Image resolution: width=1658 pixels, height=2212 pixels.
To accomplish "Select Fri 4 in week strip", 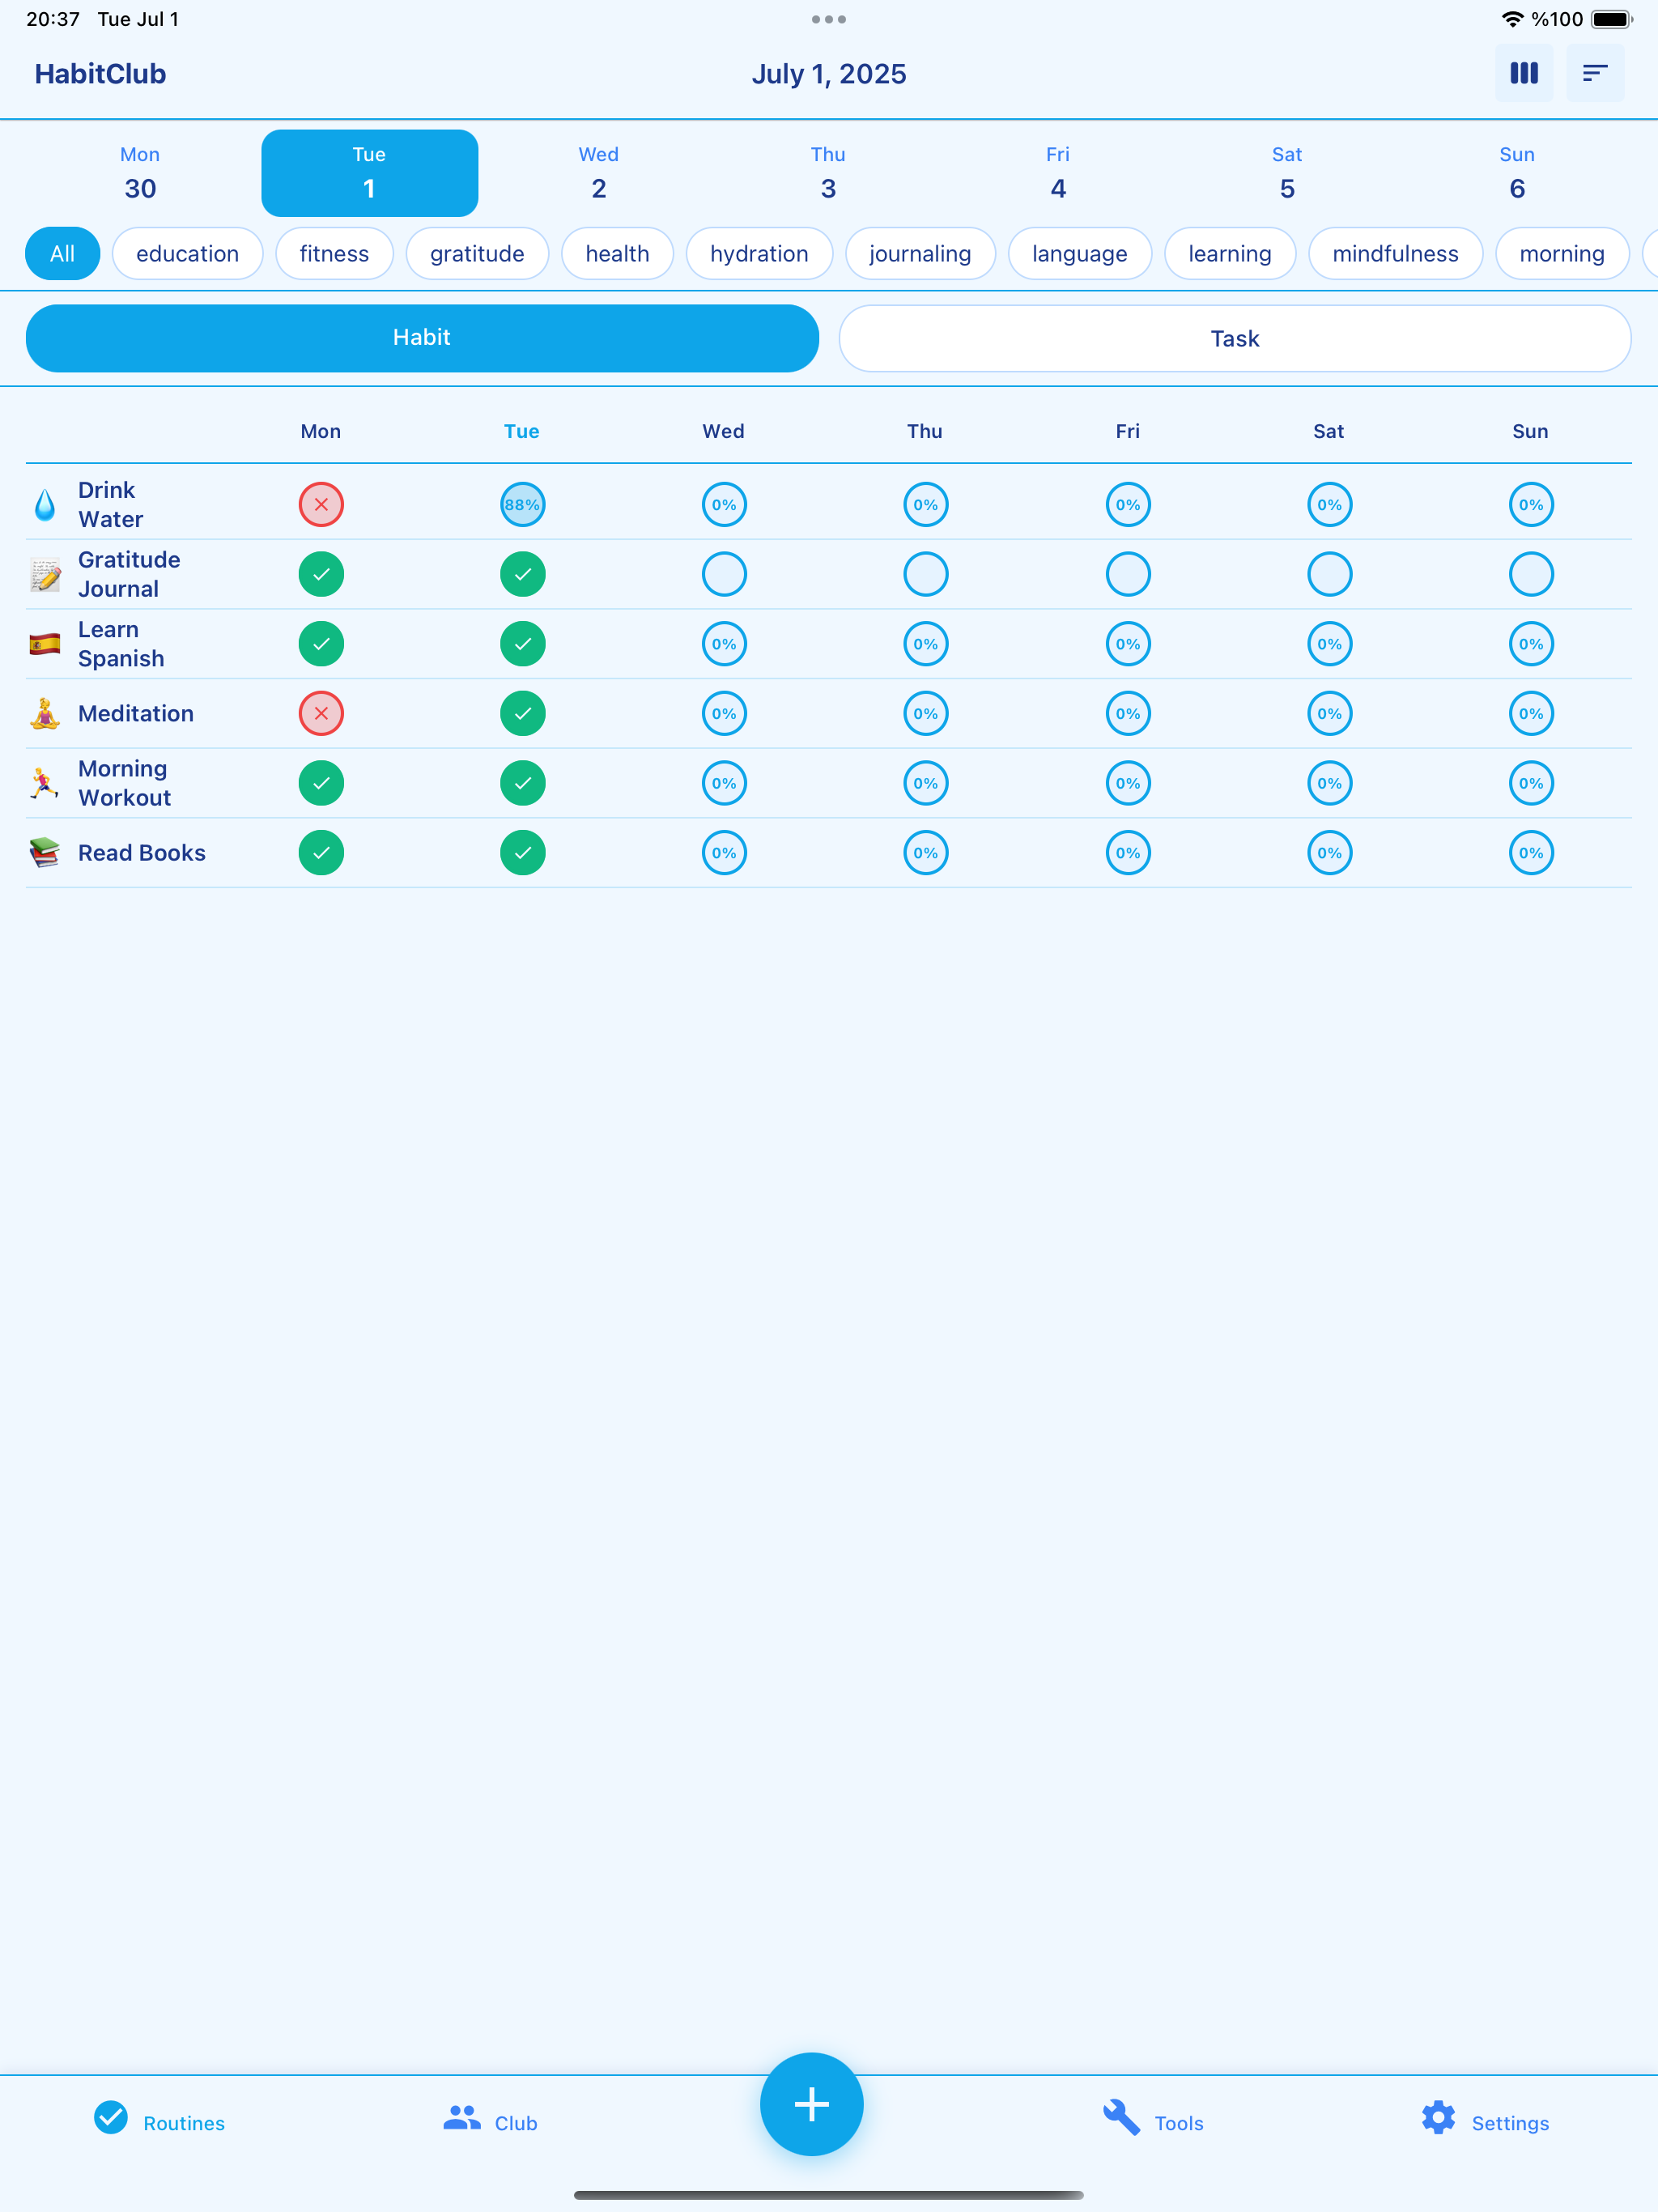I will coord(1058,173).
